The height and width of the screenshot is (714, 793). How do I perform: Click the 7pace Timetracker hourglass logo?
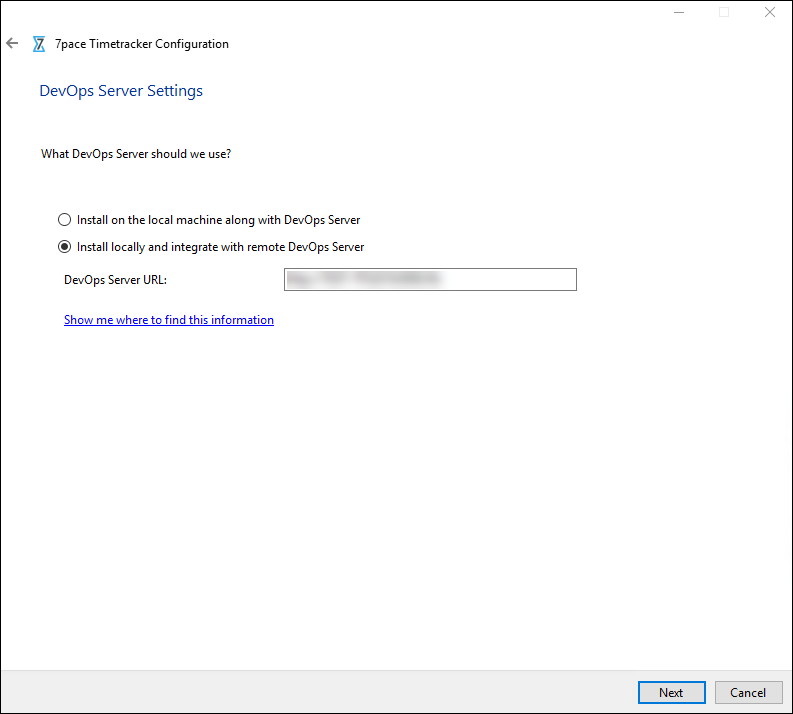click(x=39, y=44)
